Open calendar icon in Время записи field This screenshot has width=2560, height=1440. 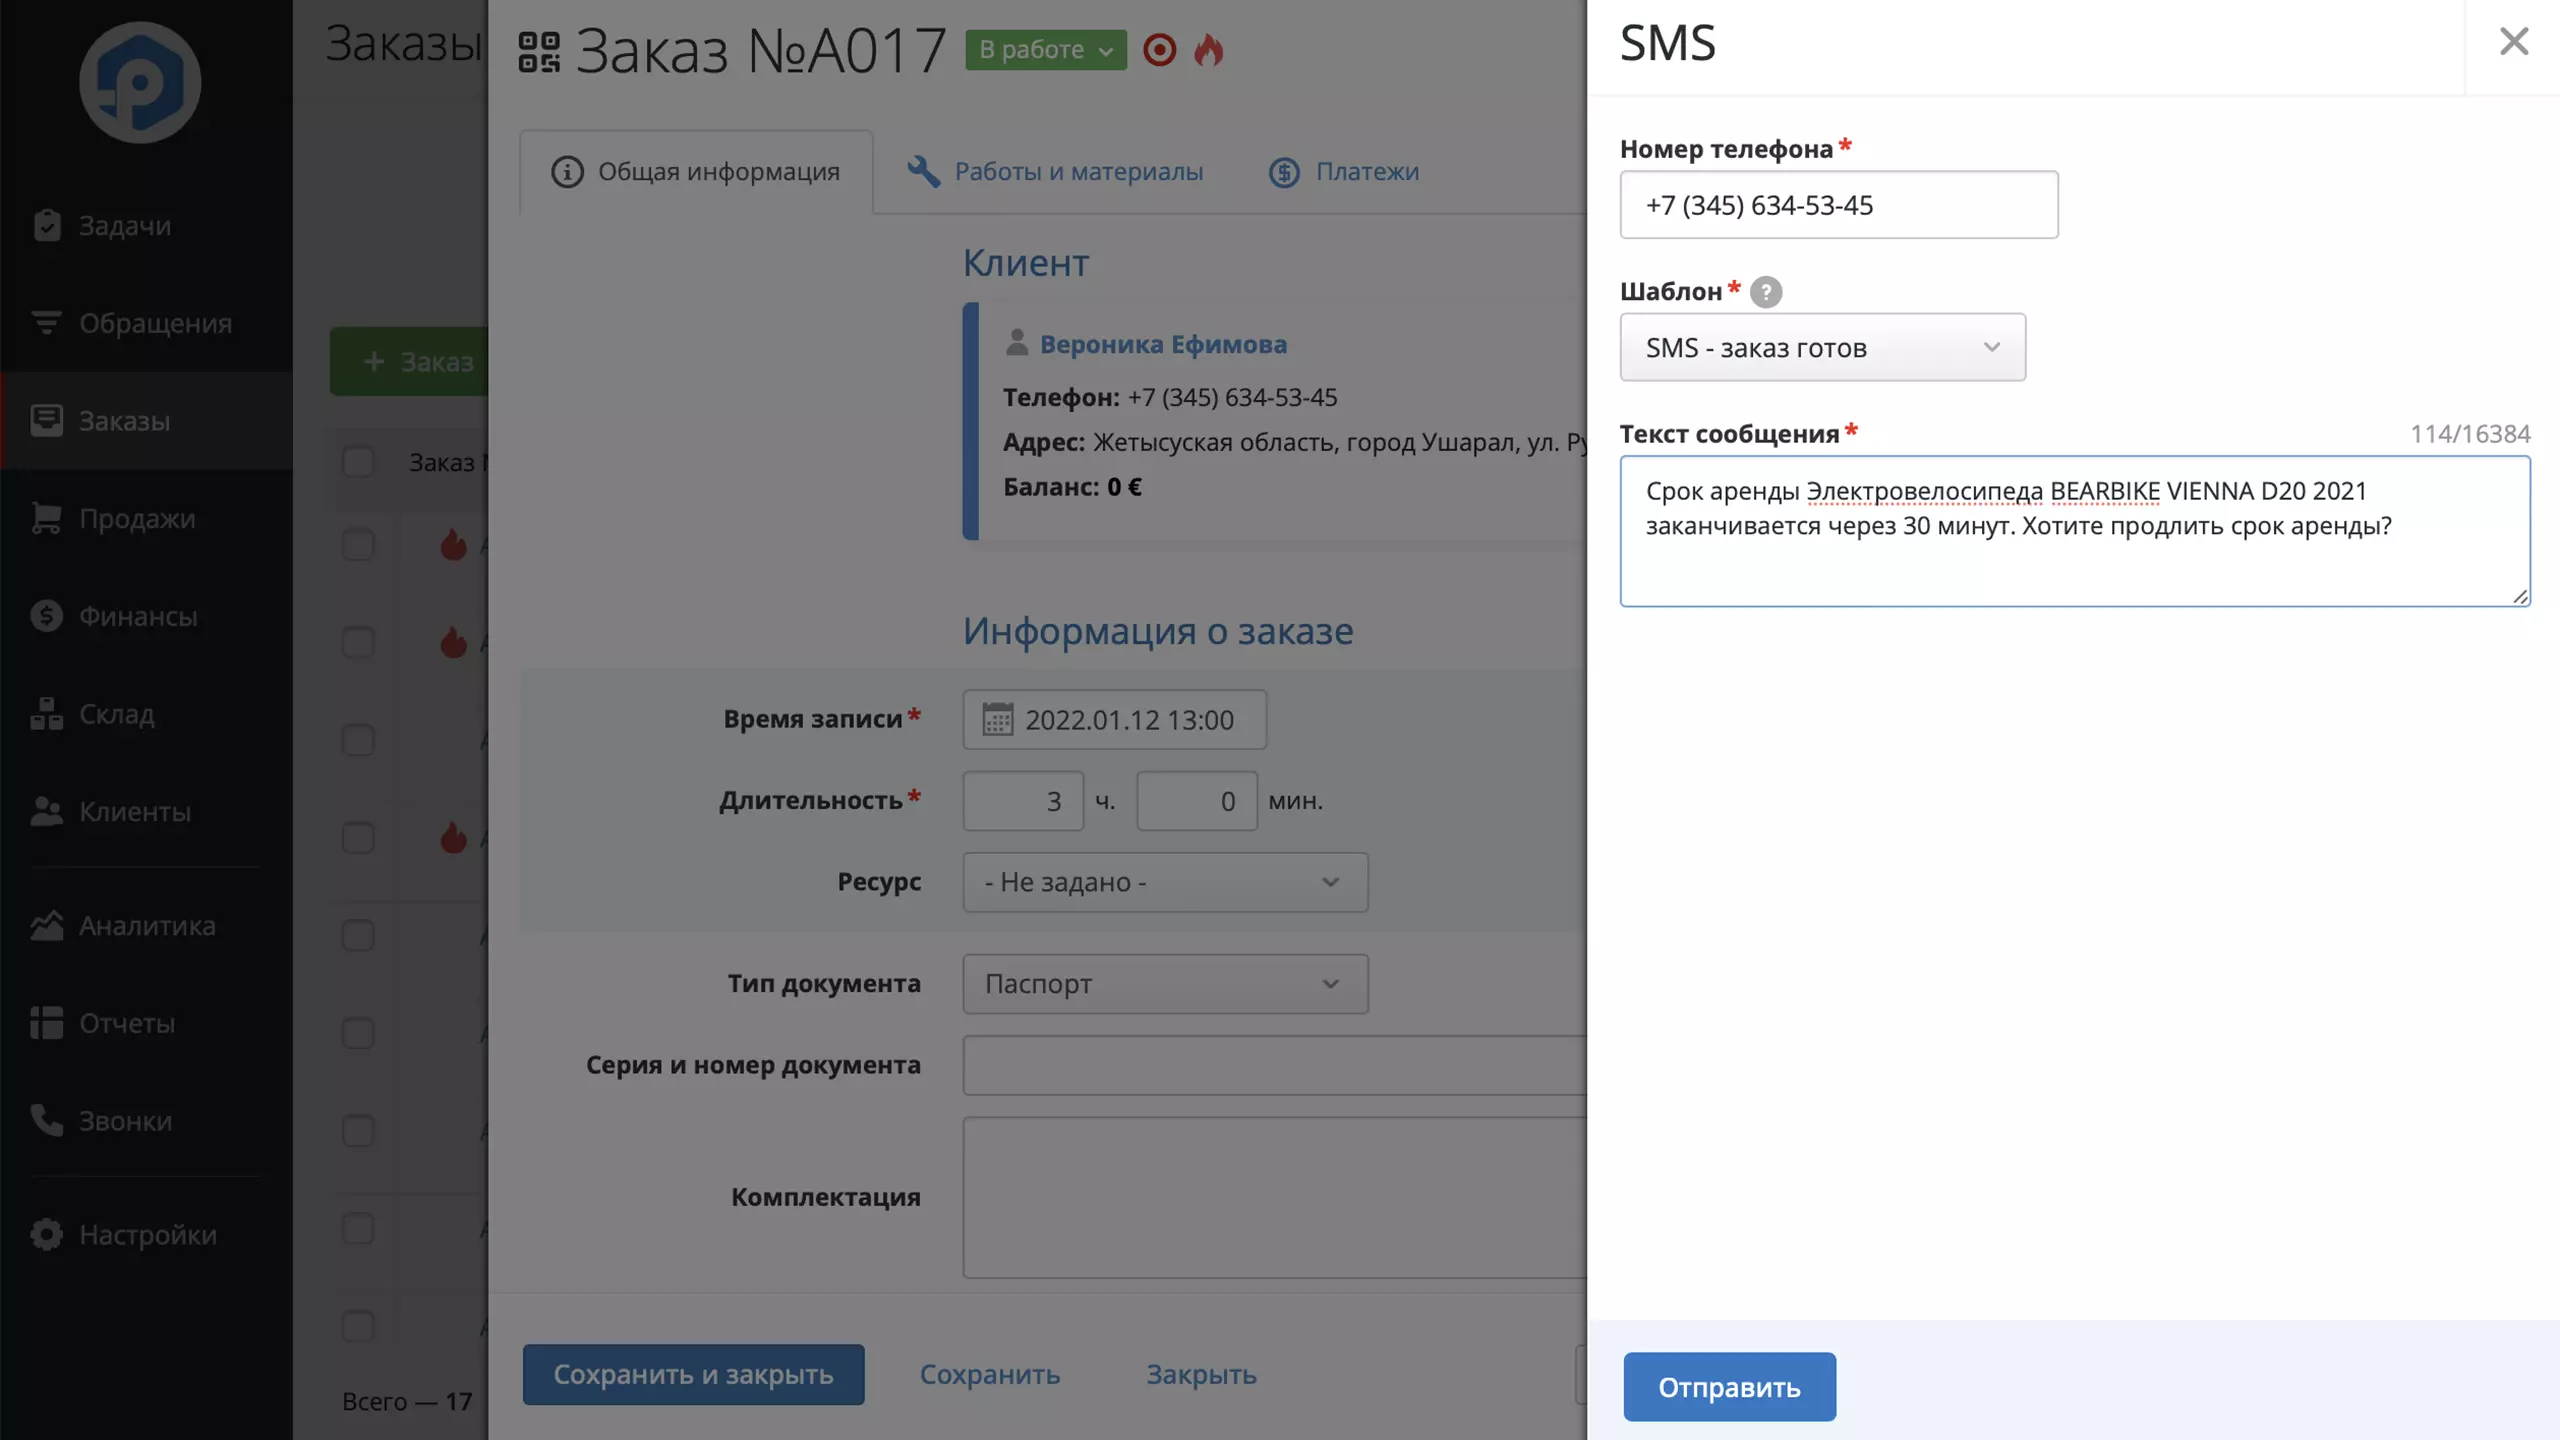(997, 719)
